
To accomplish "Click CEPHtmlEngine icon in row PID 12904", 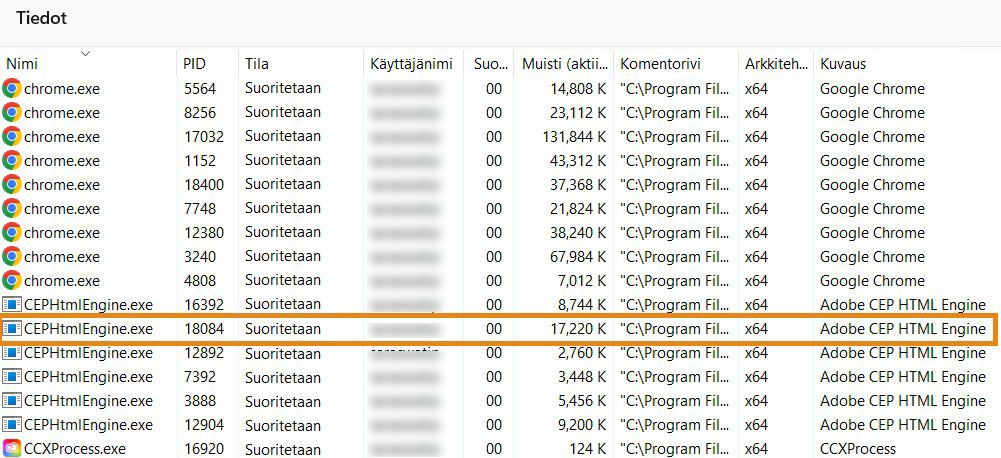I will (x=12, y=425).
